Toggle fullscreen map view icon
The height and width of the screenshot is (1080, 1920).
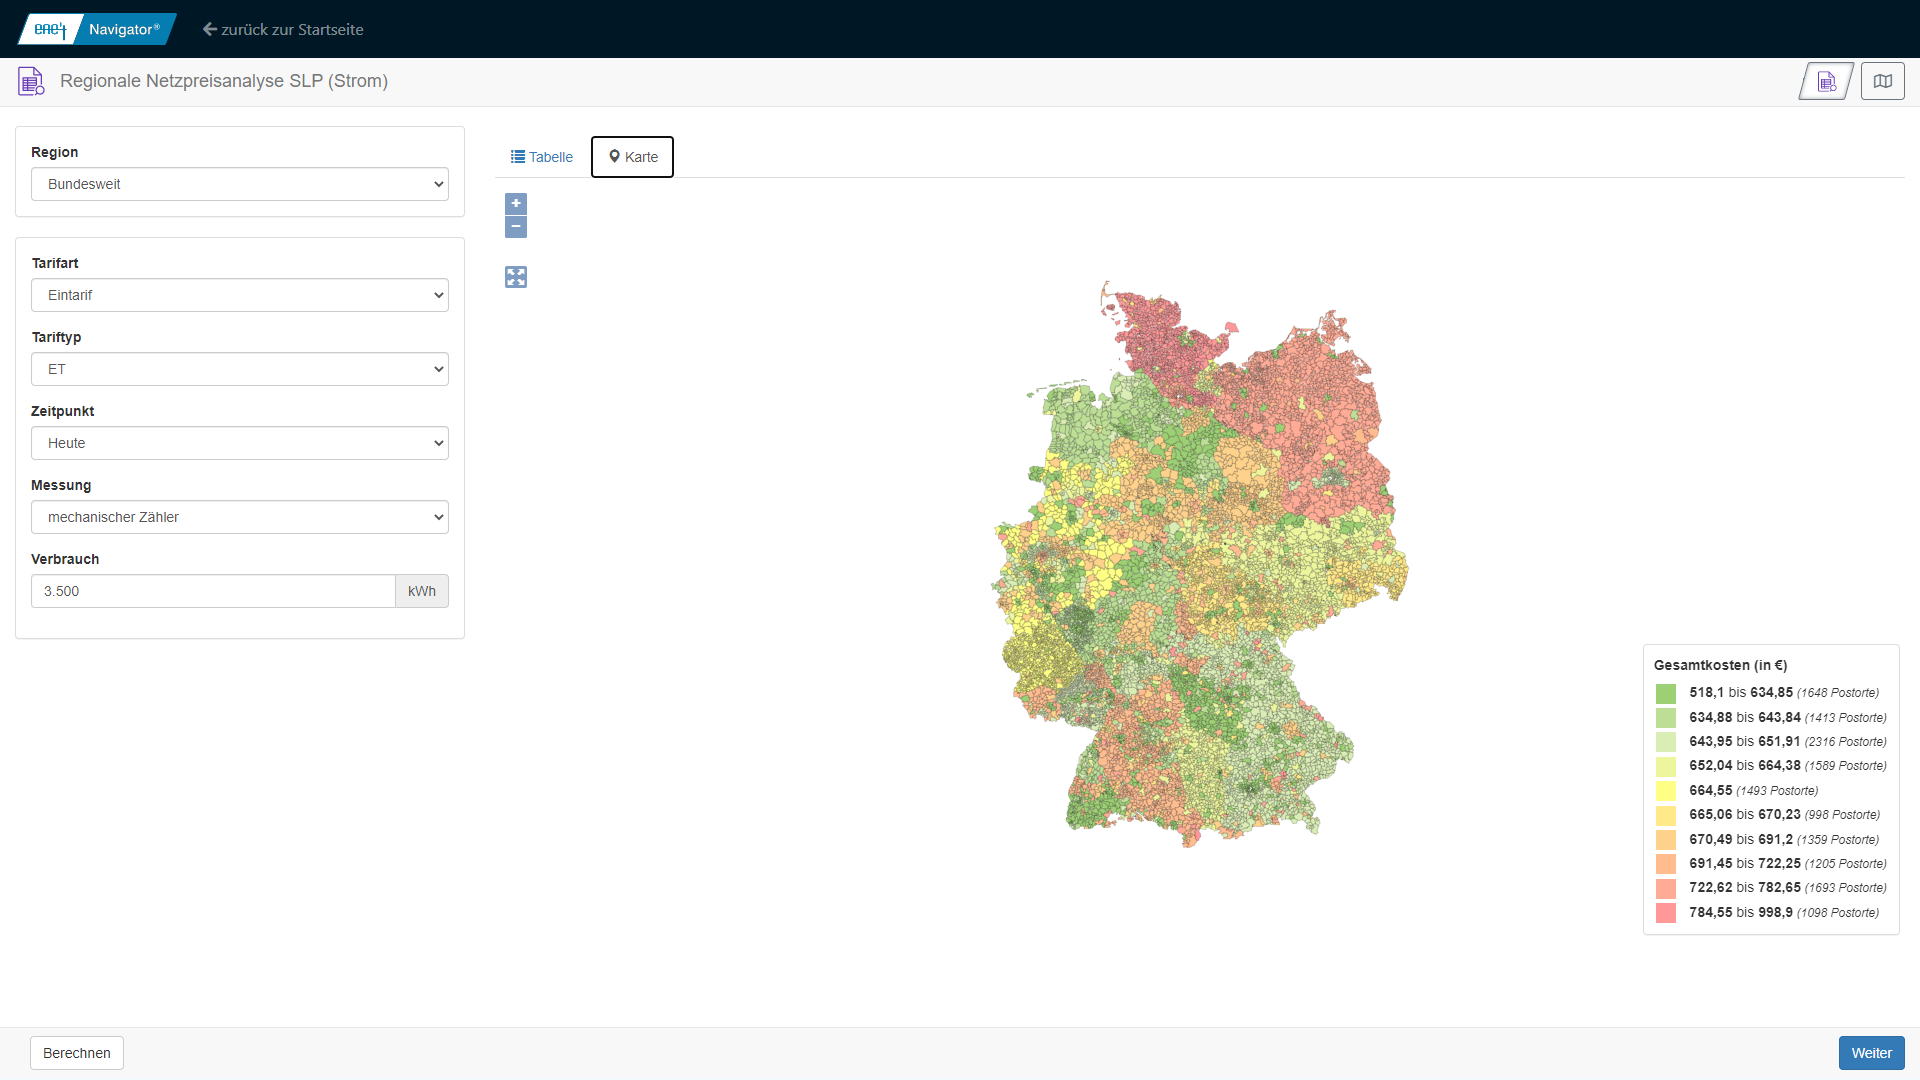[516, 277]
